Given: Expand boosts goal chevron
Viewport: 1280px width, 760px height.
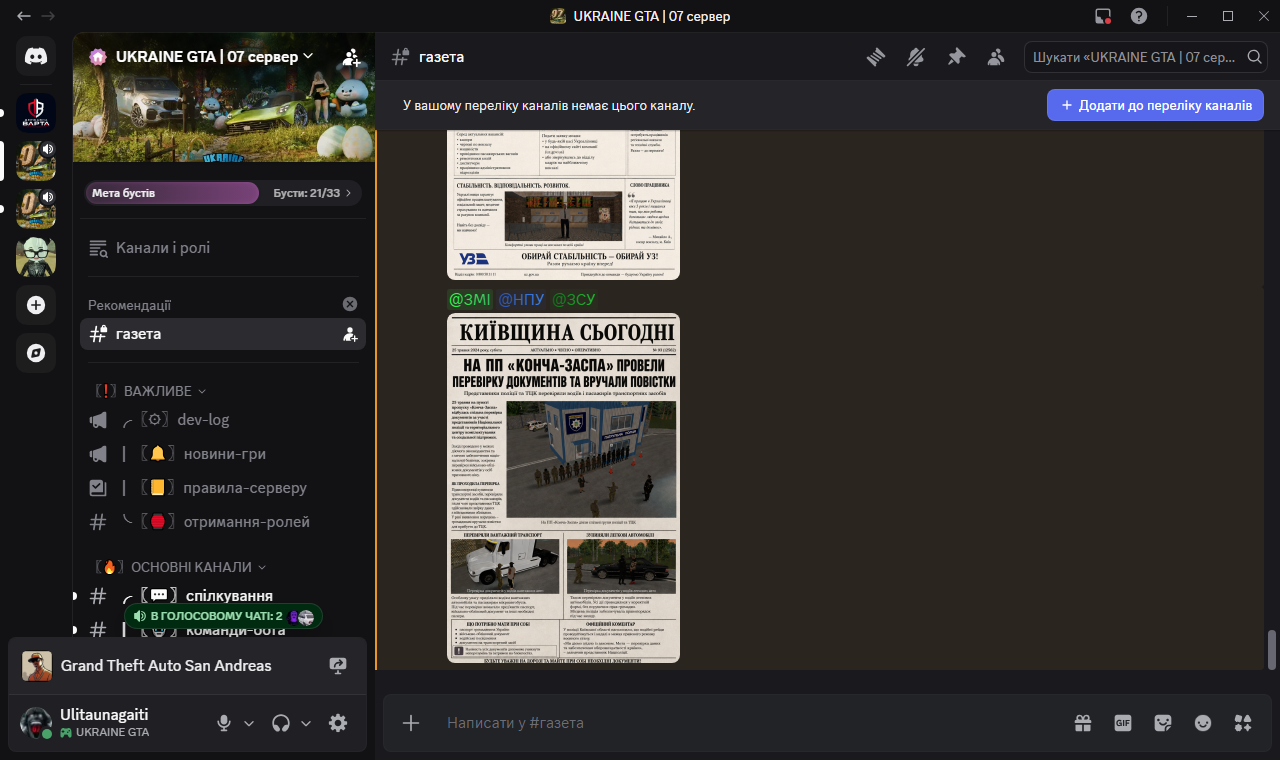Looking at the screenshot, I should pyautogui.click(x=348, y=193).
